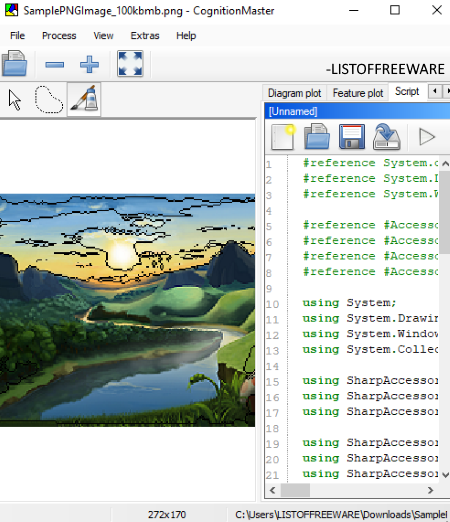Select the arrow pointer tool
450x522 pixels.
click(x=15, y=100)
